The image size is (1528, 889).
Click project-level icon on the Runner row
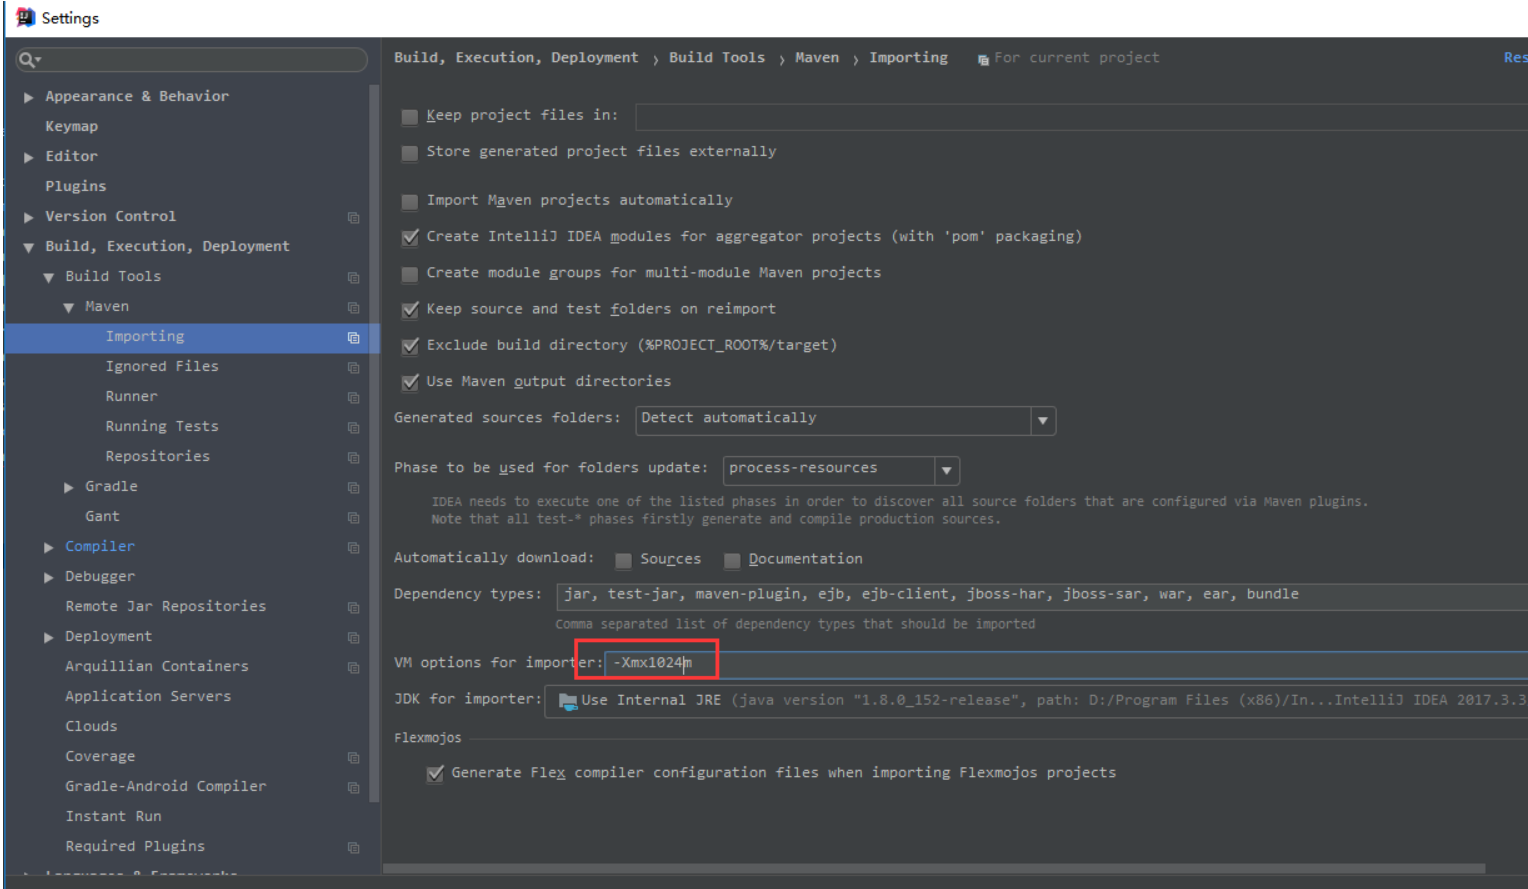pyautogui.click(x=353, y=397)
